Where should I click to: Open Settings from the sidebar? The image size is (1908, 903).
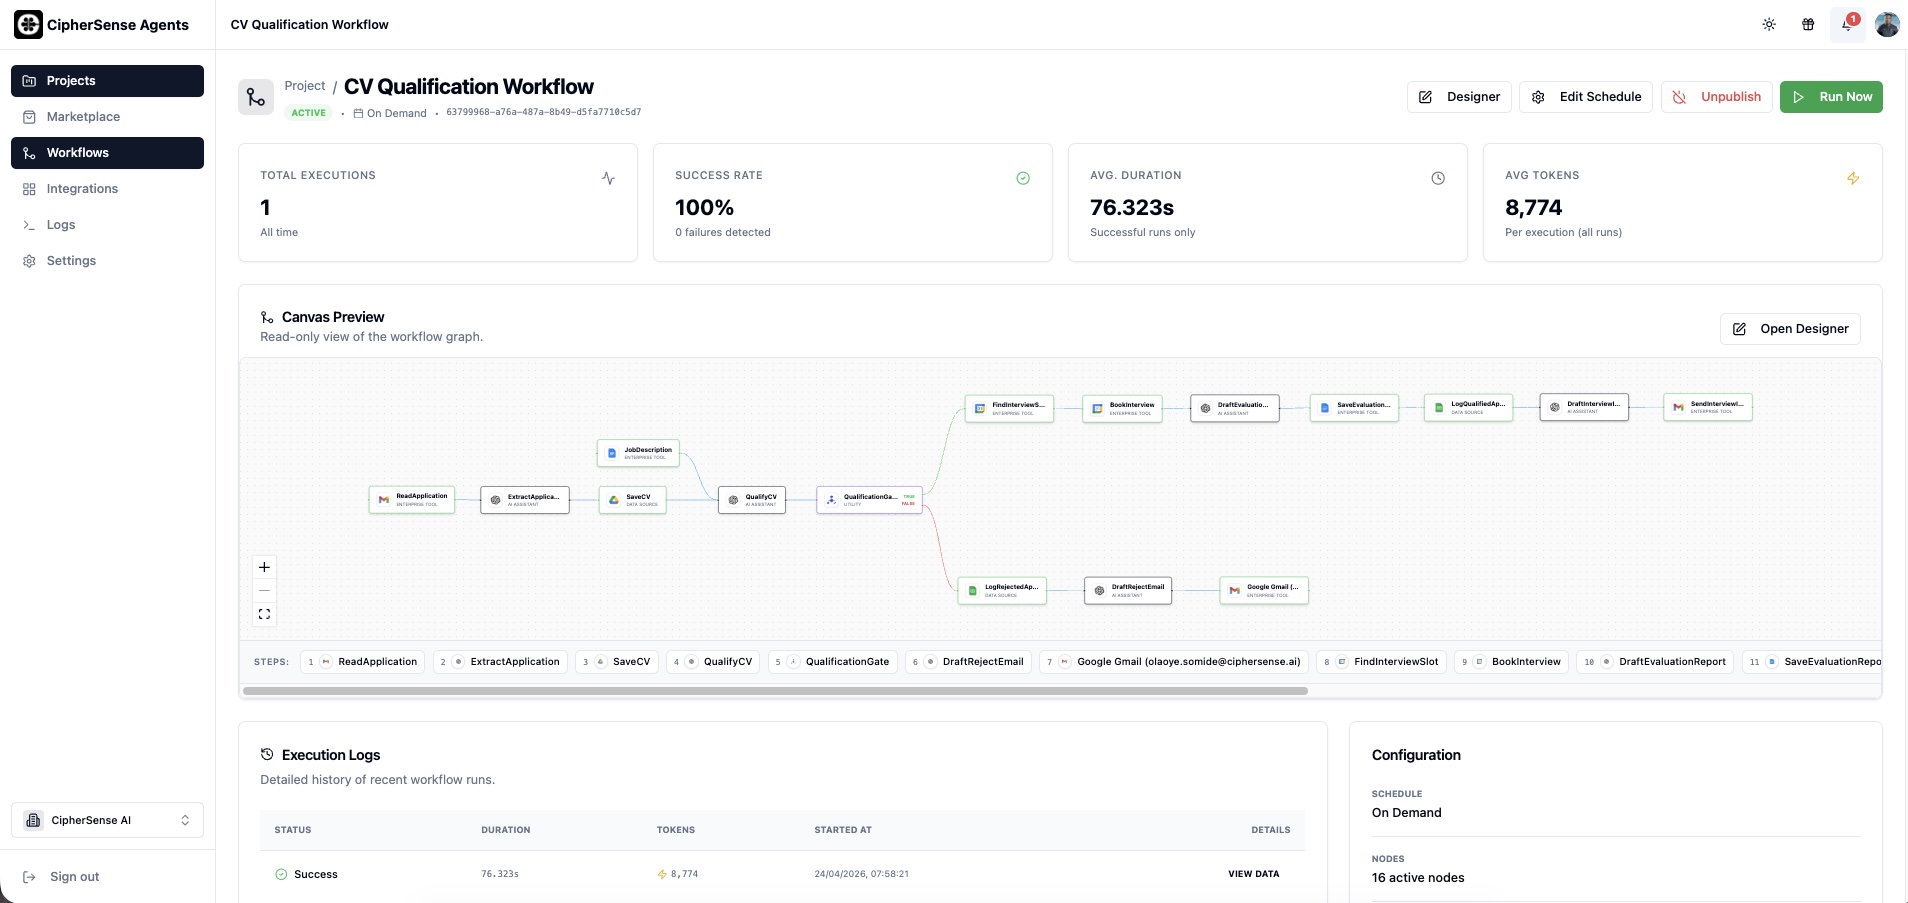pyautogui.click(x=71, y=260)
